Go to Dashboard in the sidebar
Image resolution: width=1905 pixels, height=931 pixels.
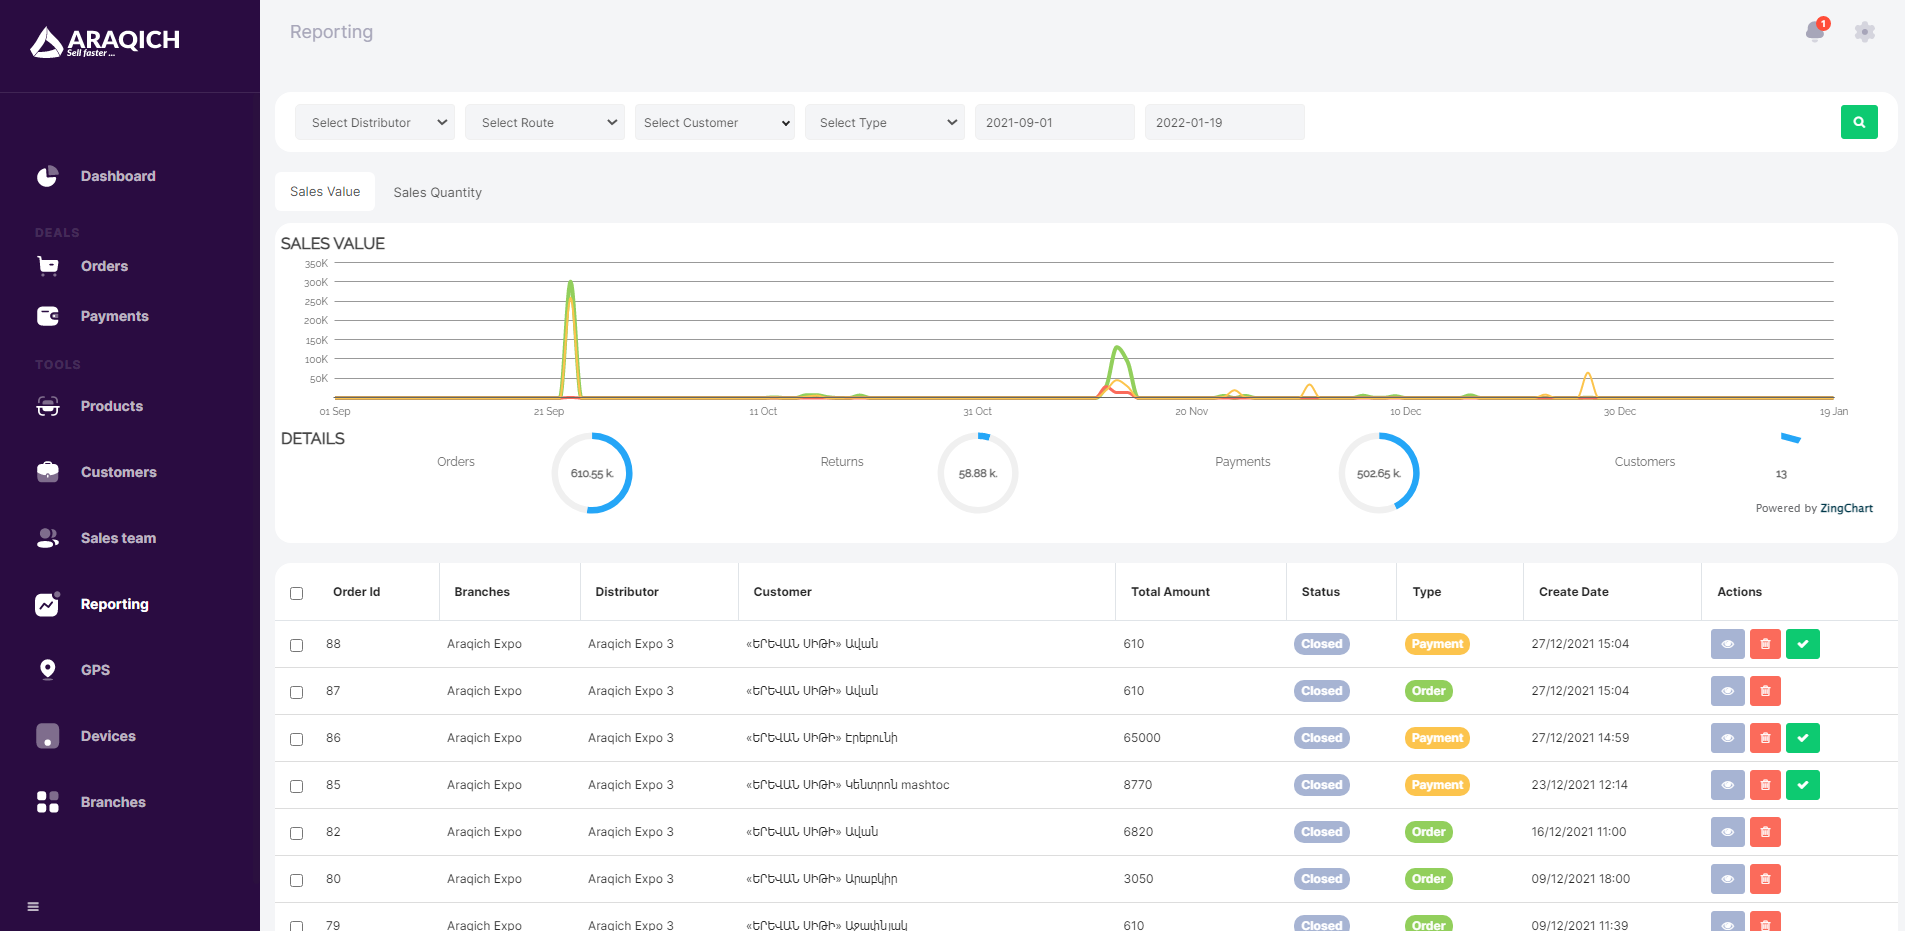click(117, 176)
